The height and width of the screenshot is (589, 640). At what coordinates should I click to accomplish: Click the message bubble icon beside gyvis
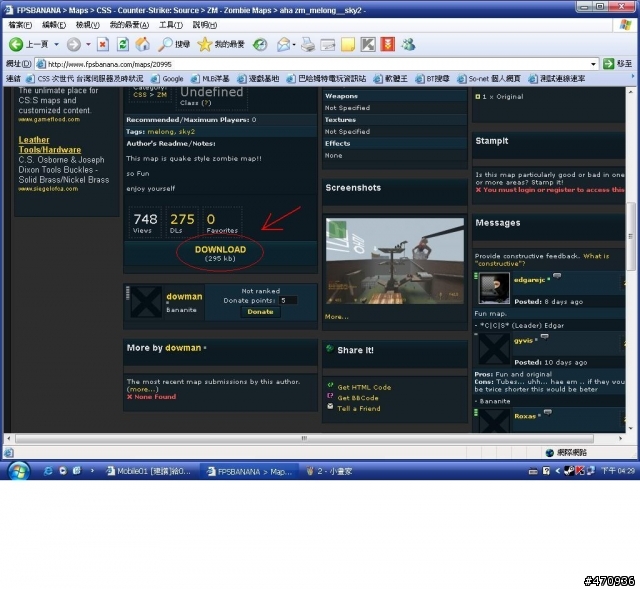click(x=544, y=337)
